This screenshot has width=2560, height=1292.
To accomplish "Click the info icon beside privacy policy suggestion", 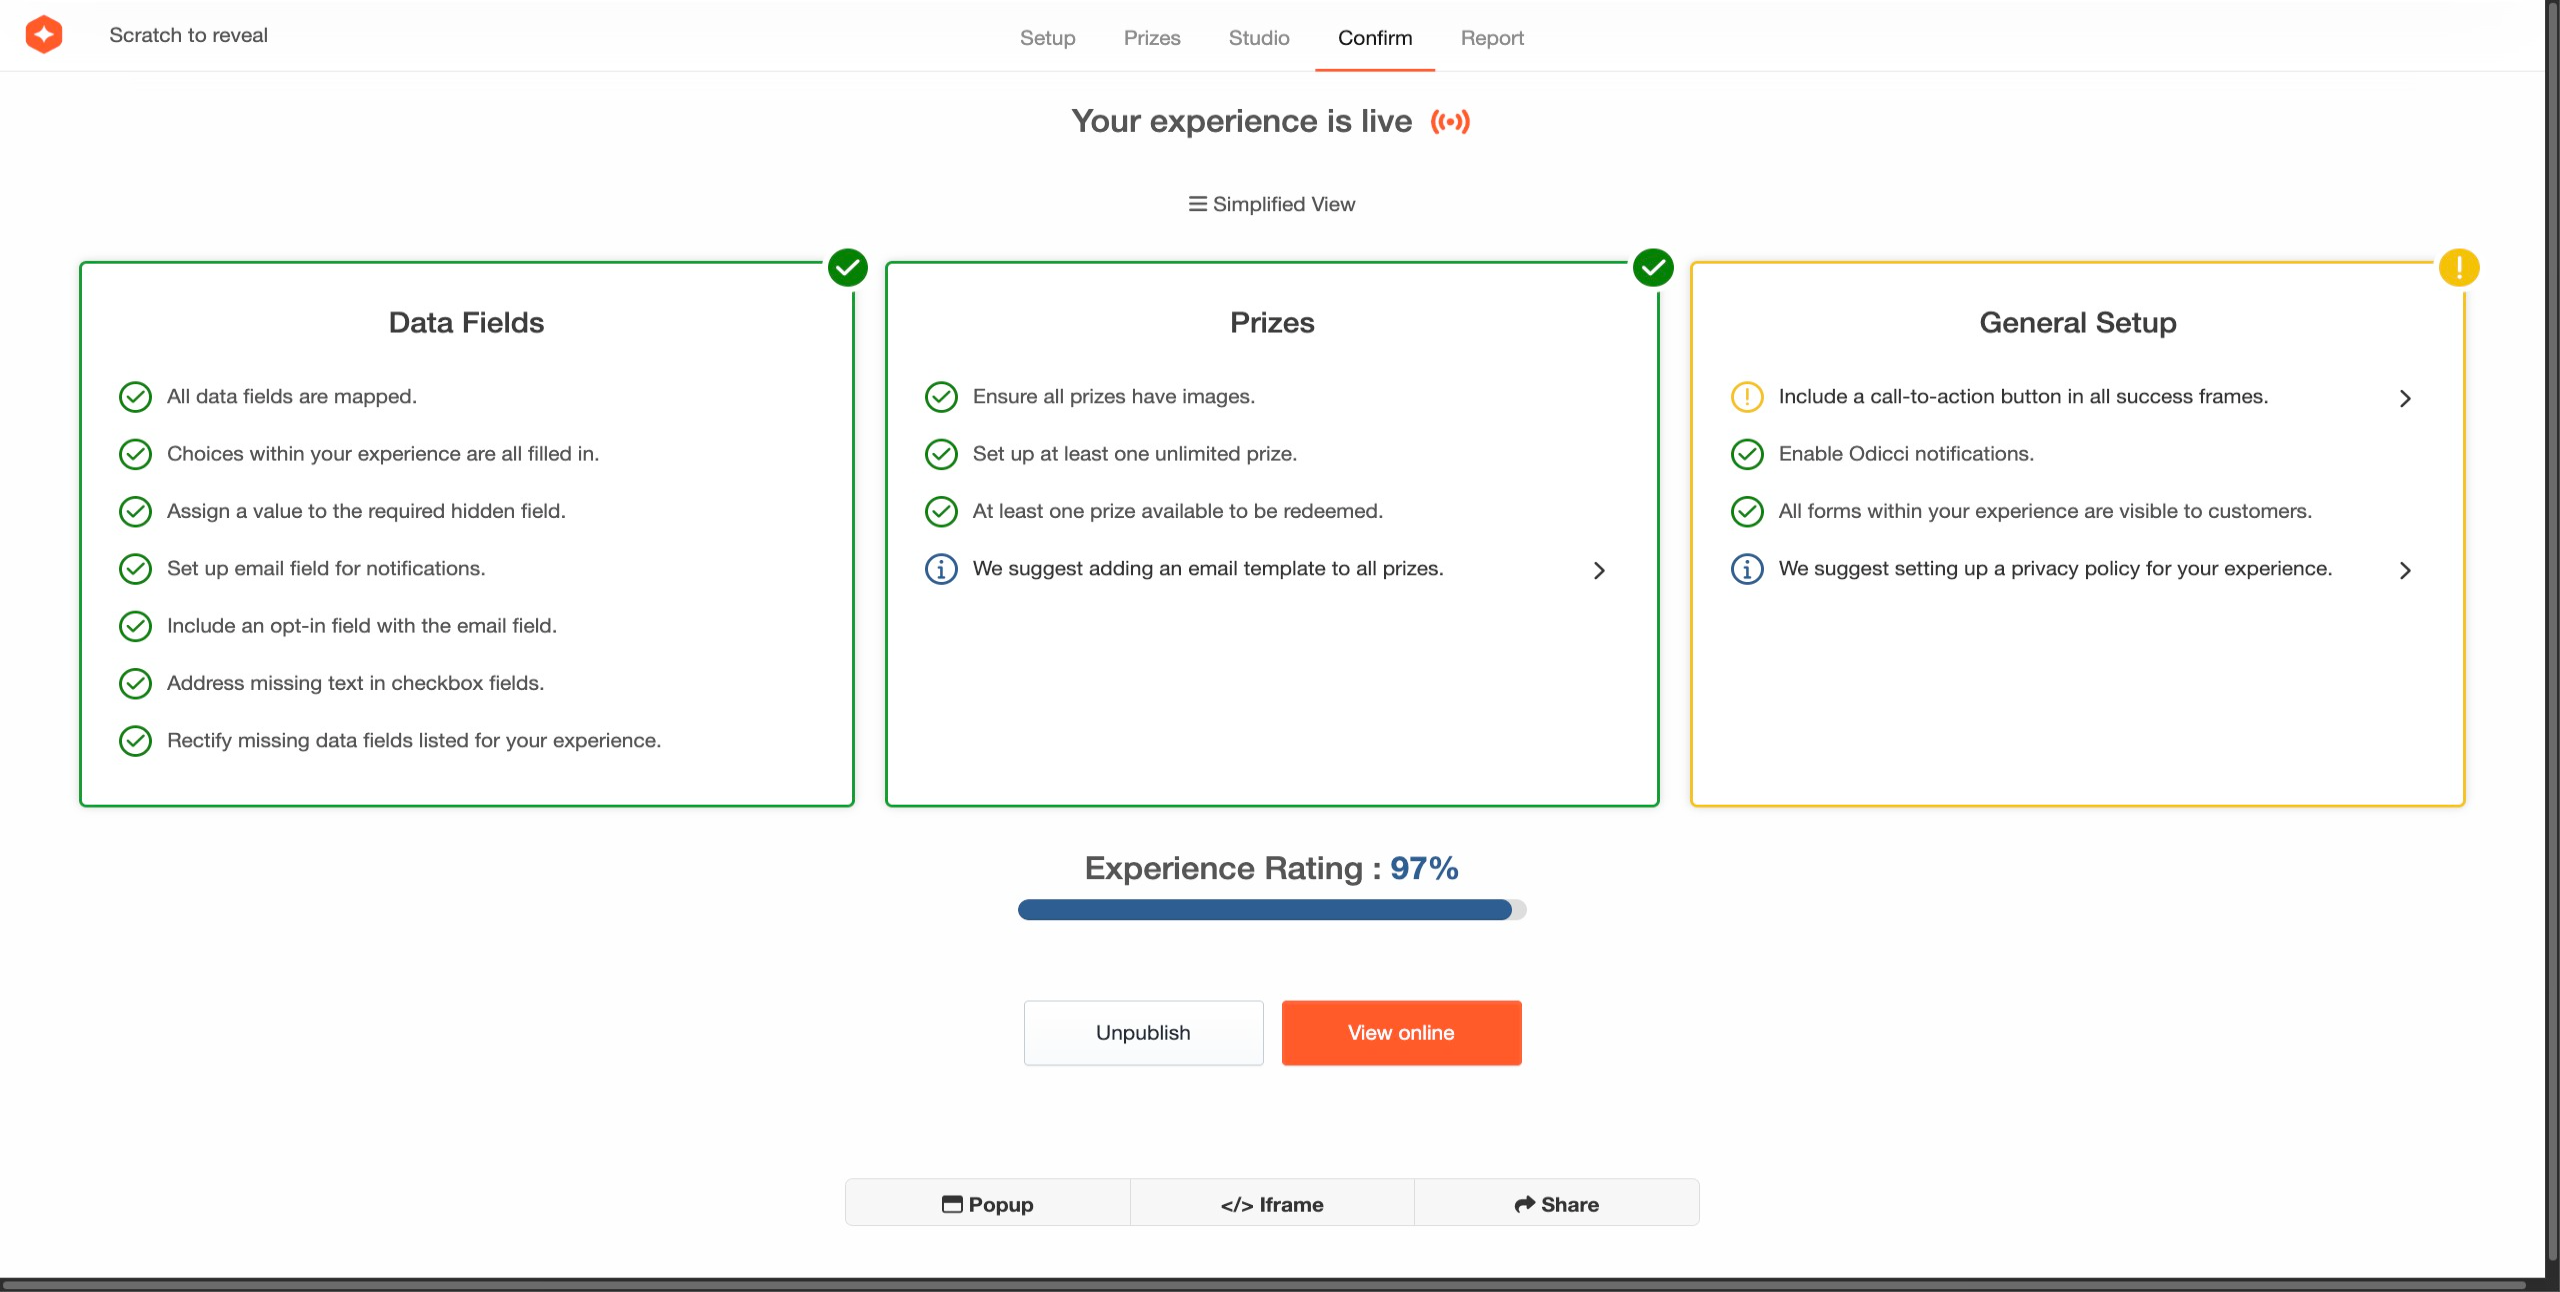I will 1747,569.
